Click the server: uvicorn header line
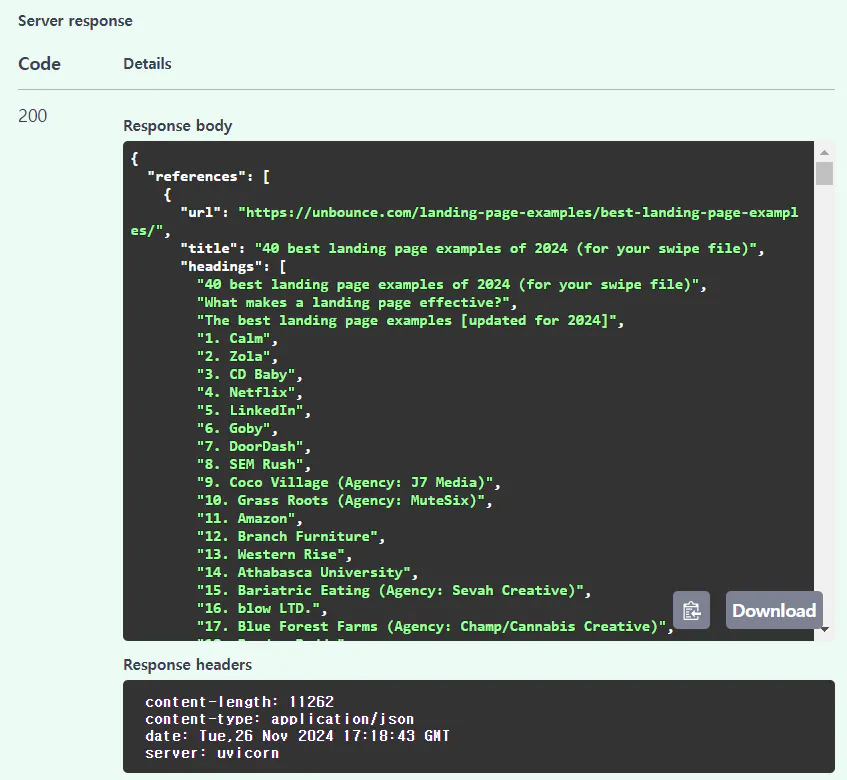Screen dimensions: 847x780 point(212,753)
